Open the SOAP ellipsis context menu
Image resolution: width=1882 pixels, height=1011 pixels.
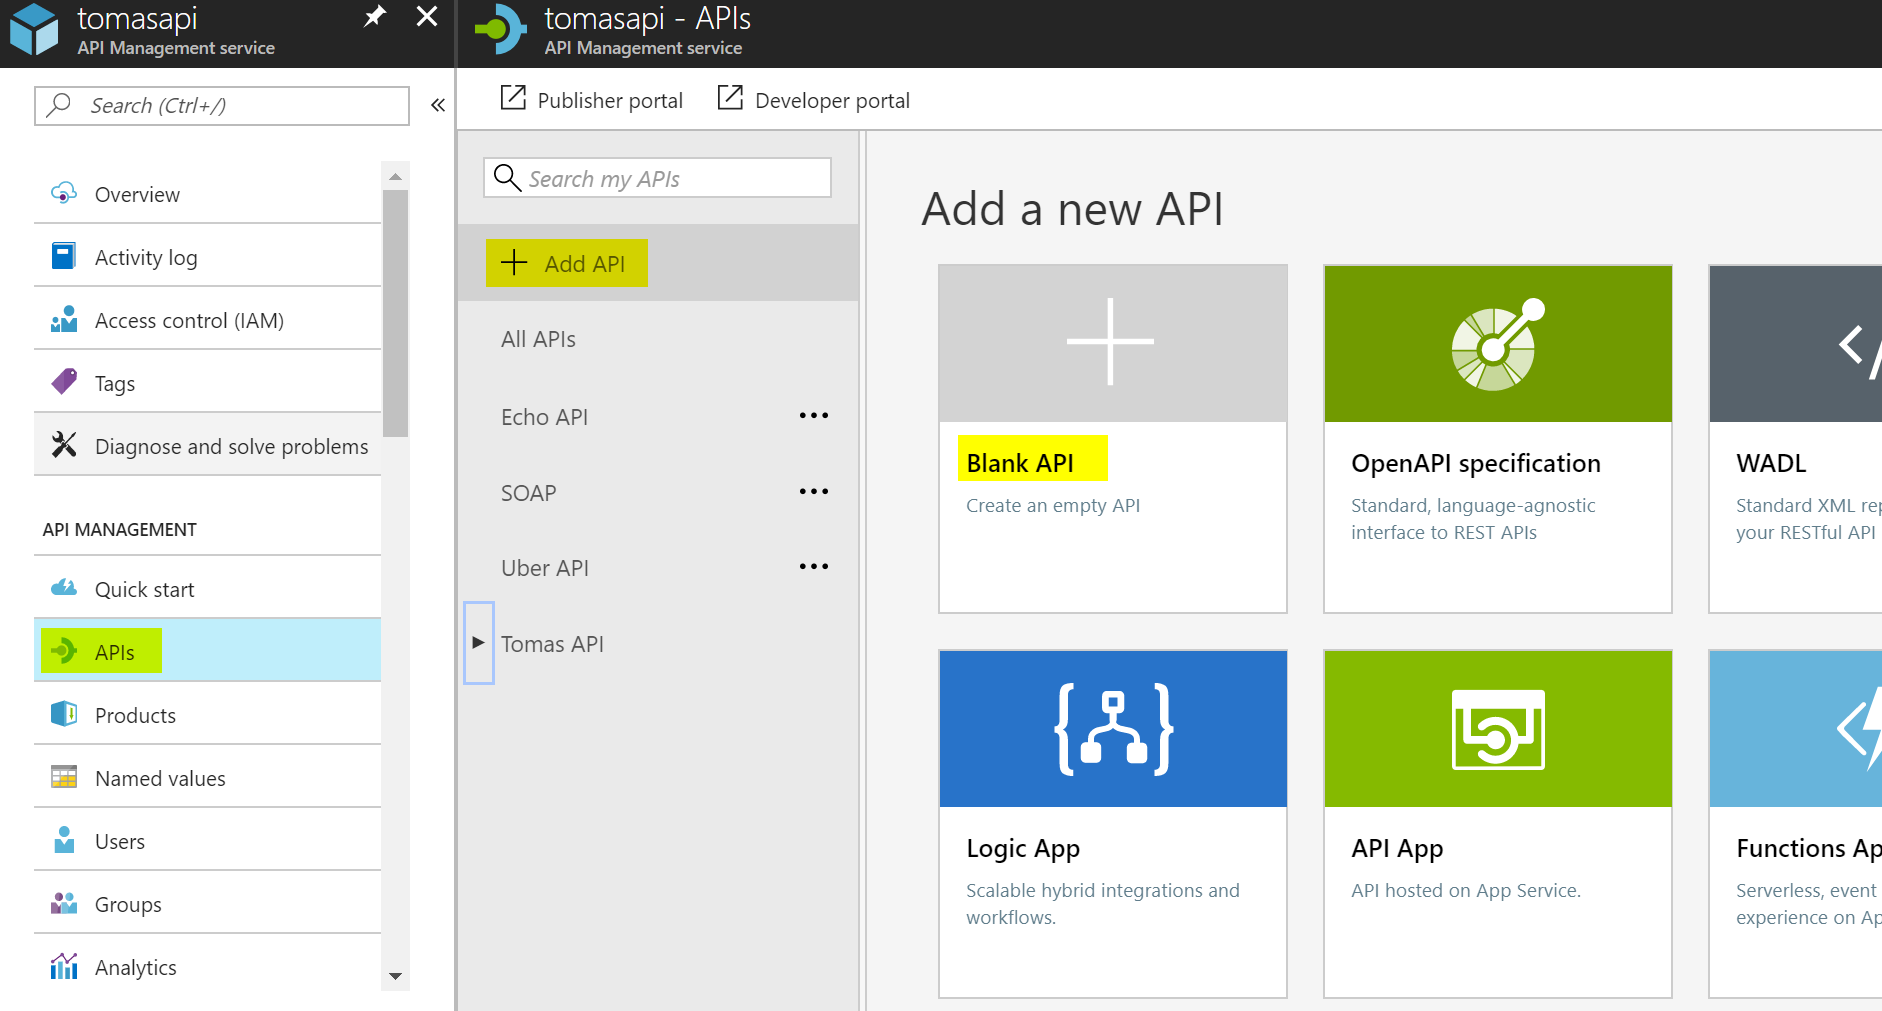(813, 491)
